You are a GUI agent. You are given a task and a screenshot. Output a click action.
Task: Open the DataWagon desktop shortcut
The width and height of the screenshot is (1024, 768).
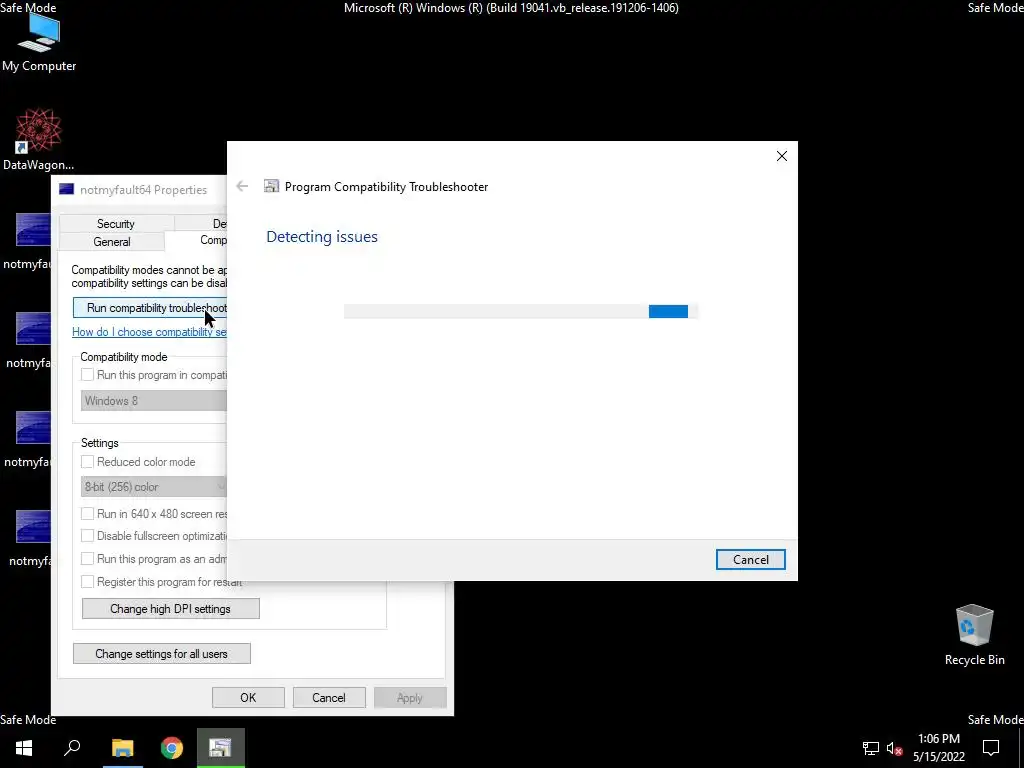coord(39,140)
